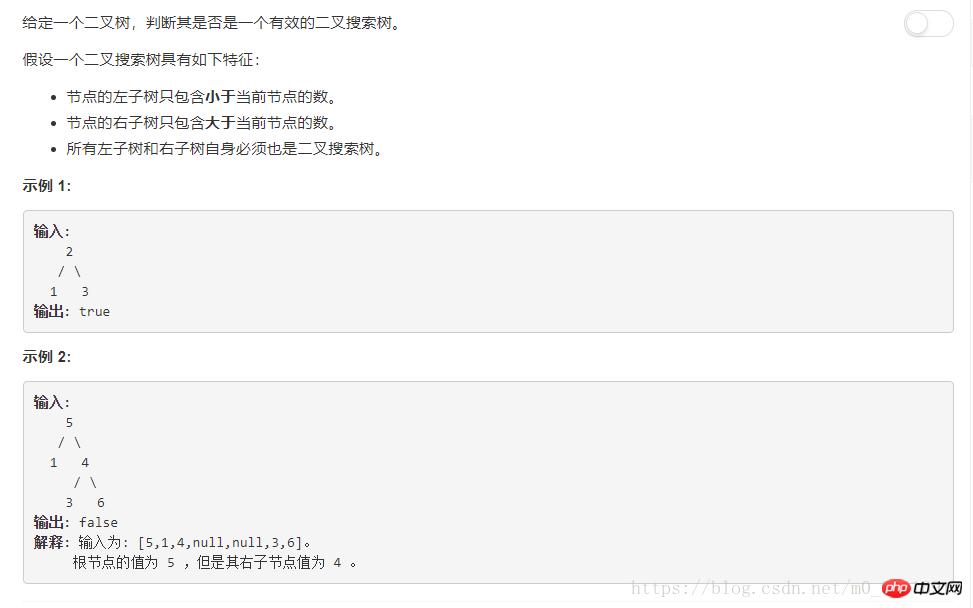Image resolution: width=973 pixels, height=608 pixels.
Task: Click the true output value
Action: [94, 311]
